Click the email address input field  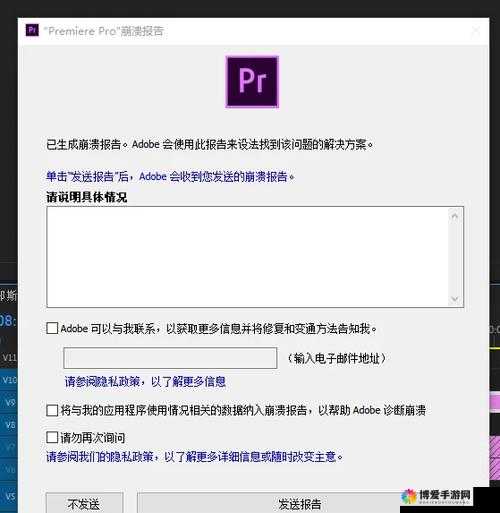[170, 358]
